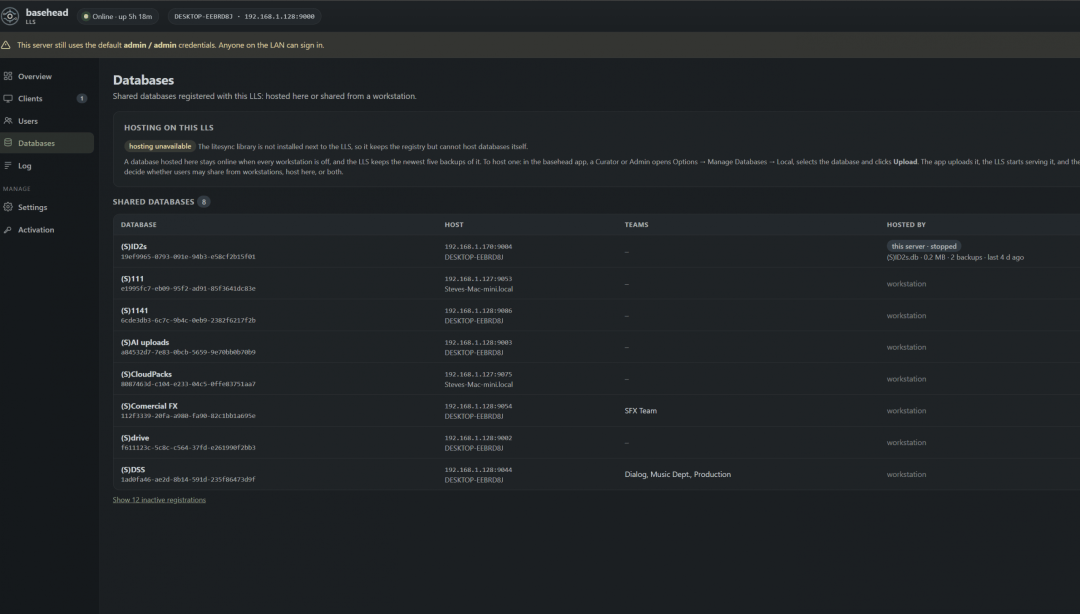Select the (S)CloudPacks database name
1080x614 pixels.
[146, 374]
